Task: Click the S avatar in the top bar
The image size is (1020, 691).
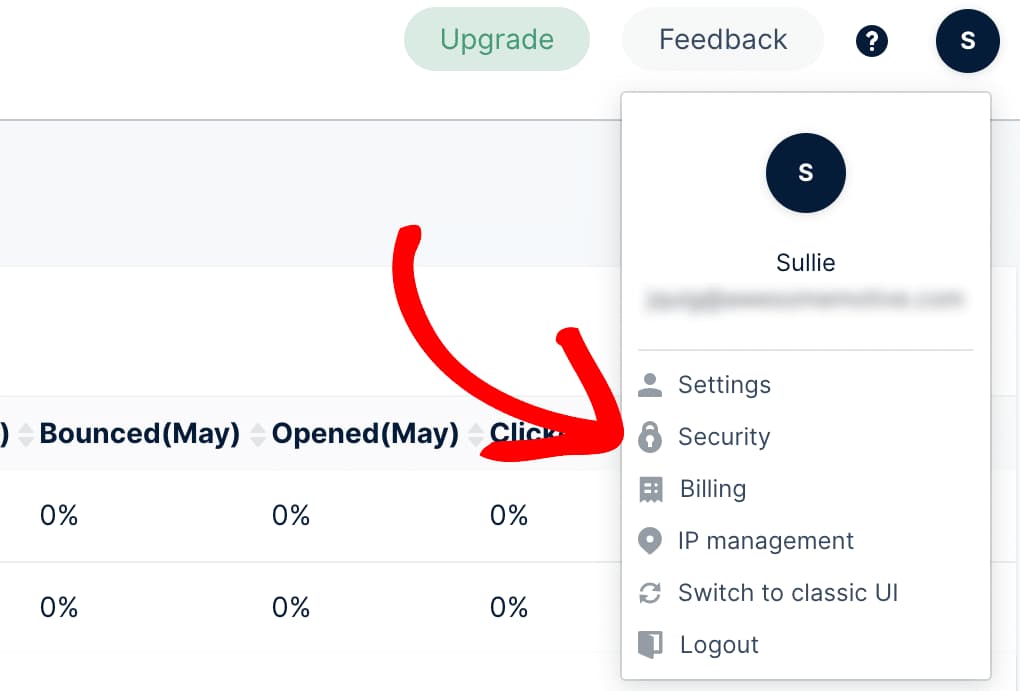Action: point(967,41)
